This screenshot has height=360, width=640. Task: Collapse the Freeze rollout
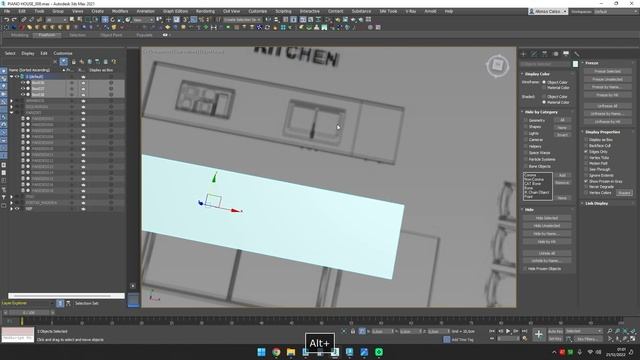pos(591,63)
